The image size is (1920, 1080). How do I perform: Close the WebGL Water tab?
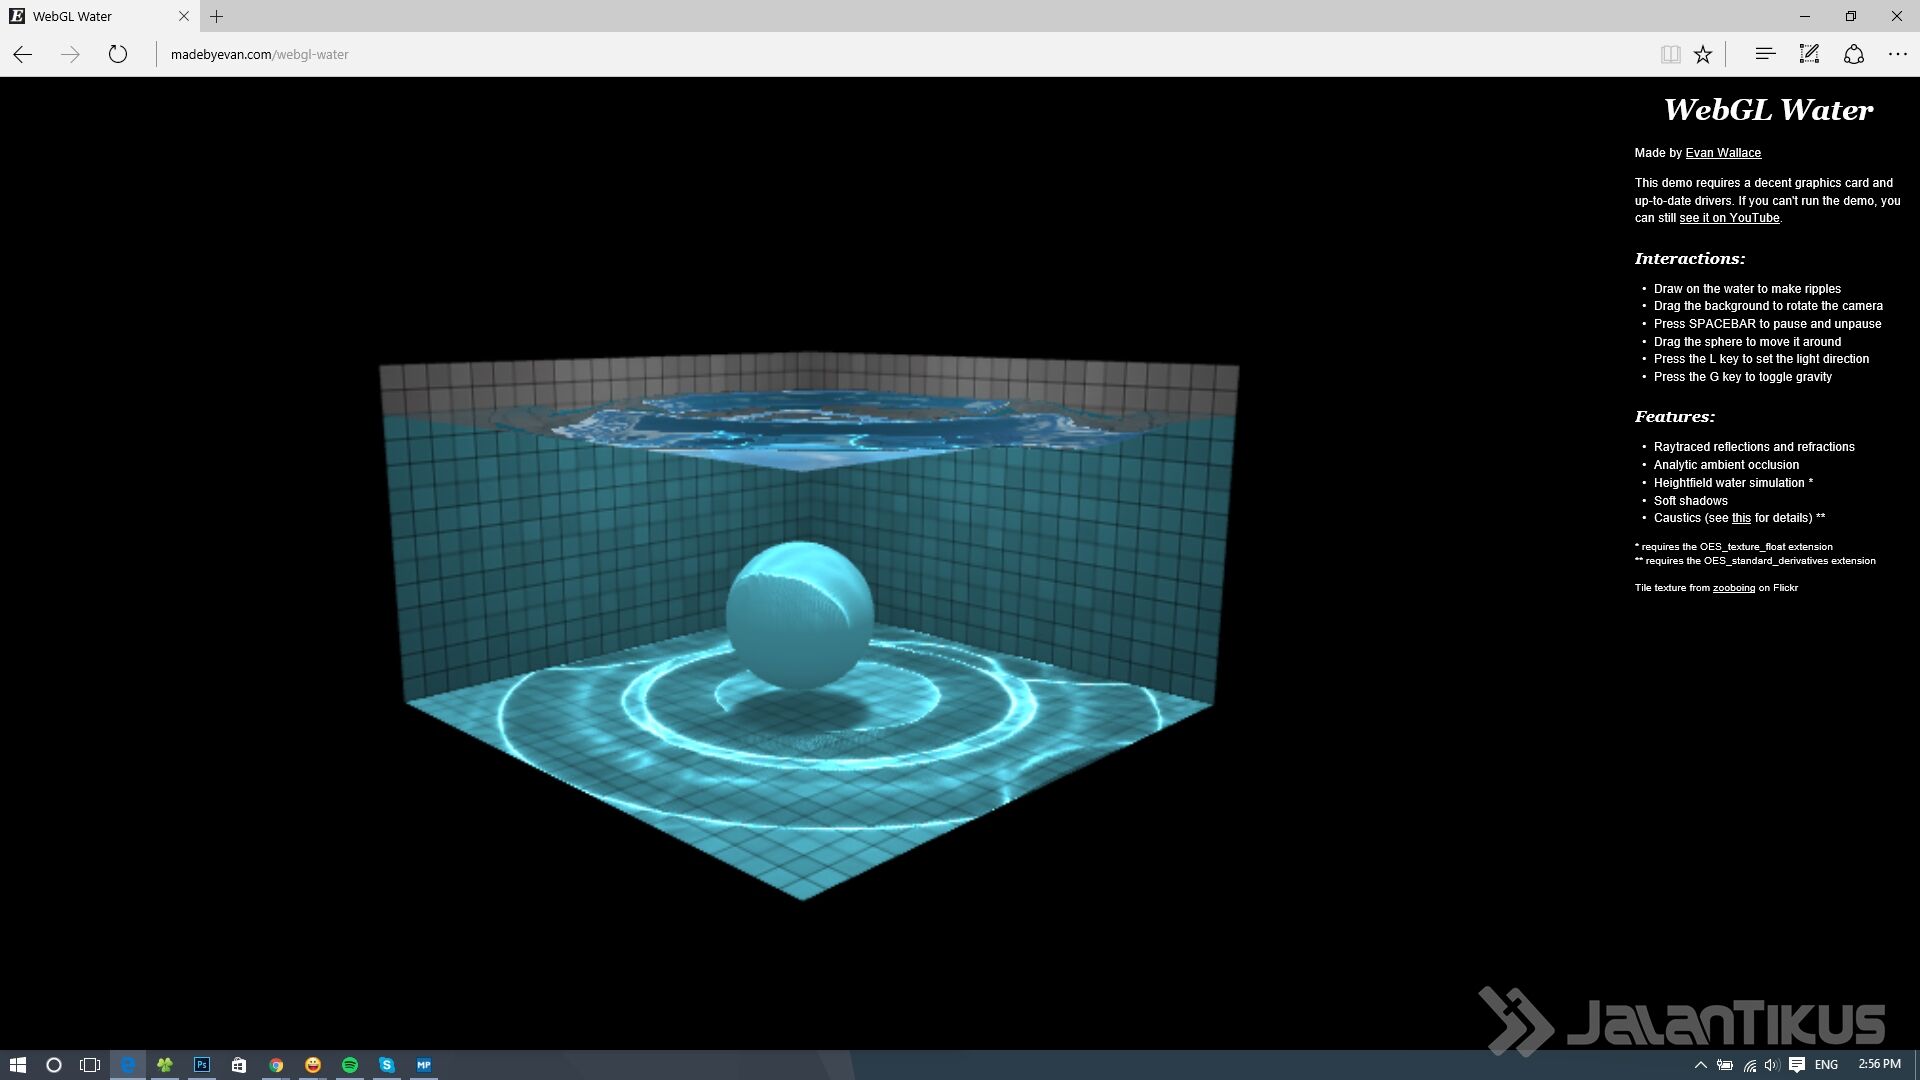click(x=184, y=16)
